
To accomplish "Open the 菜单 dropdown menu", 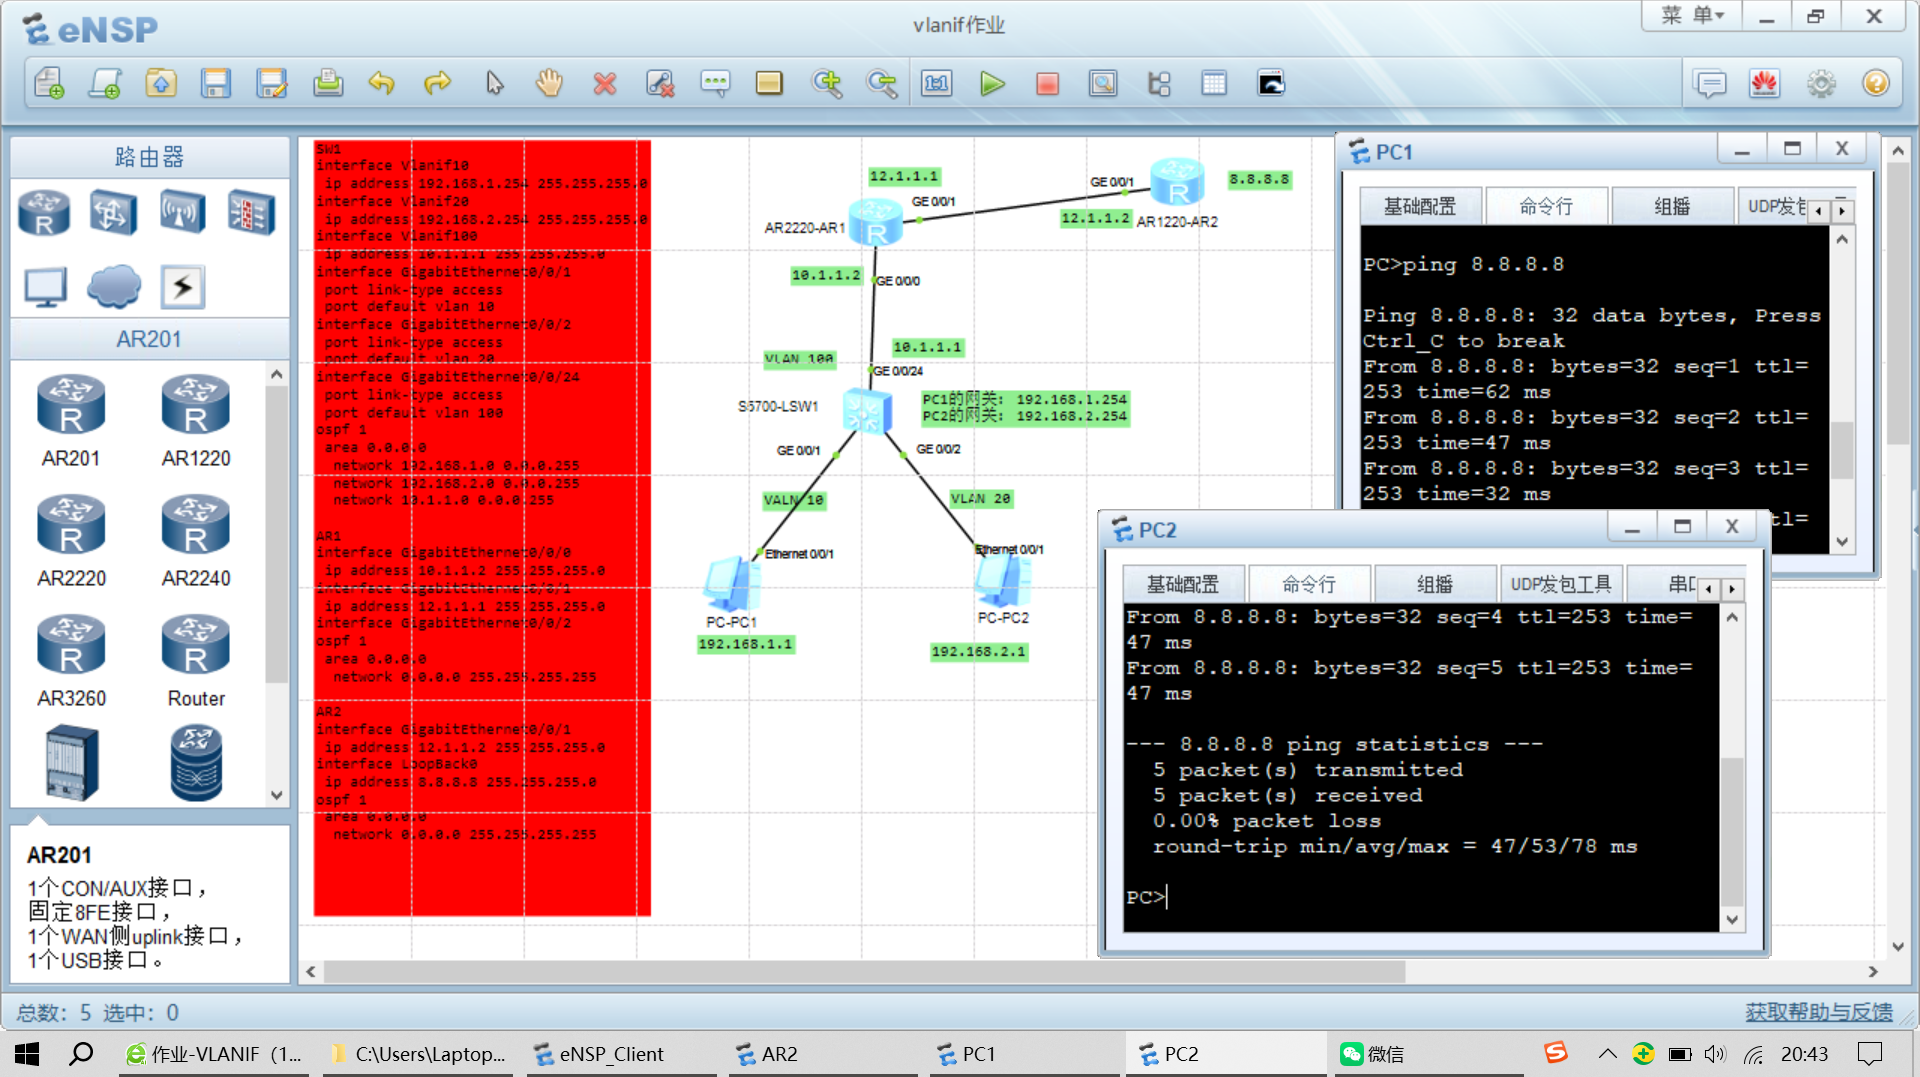I will [1692, 16].
